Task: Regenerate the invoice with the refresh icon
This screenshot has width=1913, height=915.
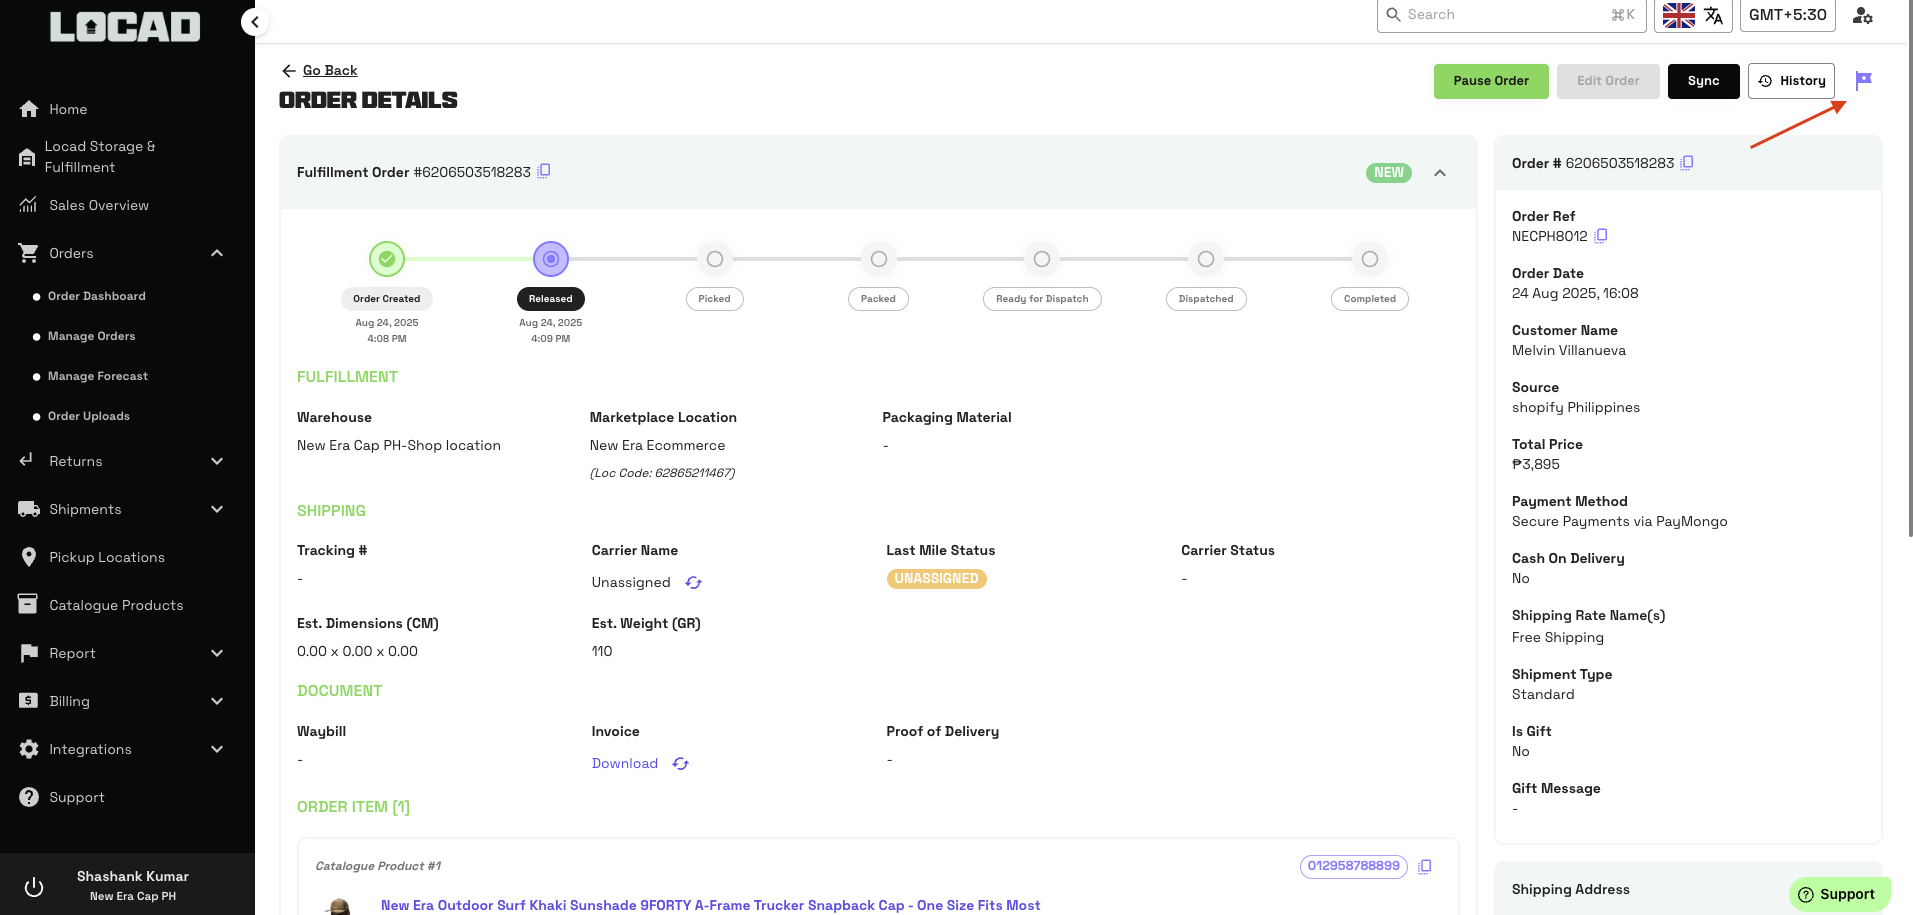Action: [x=681, y=763]
